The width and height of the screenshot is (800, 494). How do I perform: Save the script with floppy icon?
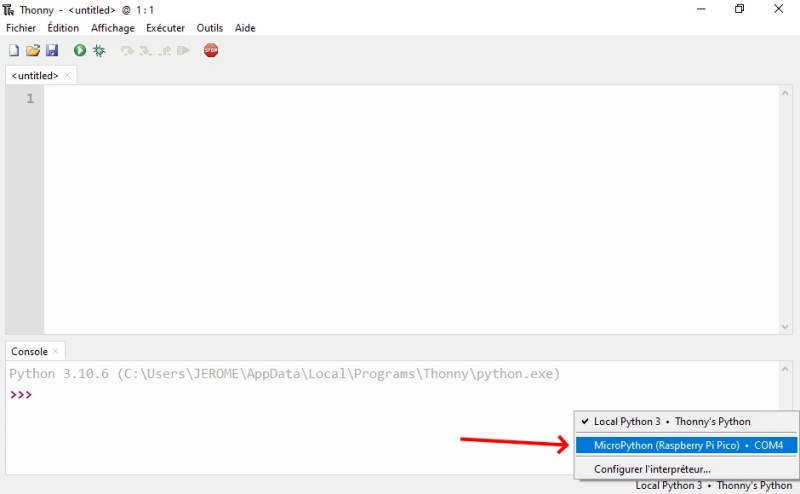(x=52, y=50)
